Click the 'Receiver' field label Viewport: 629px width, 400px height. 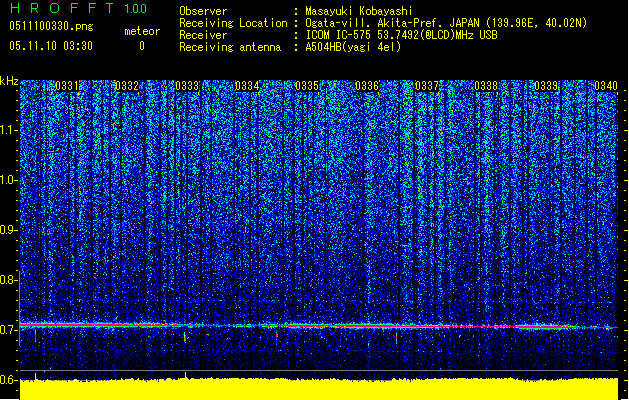point(203,35)
